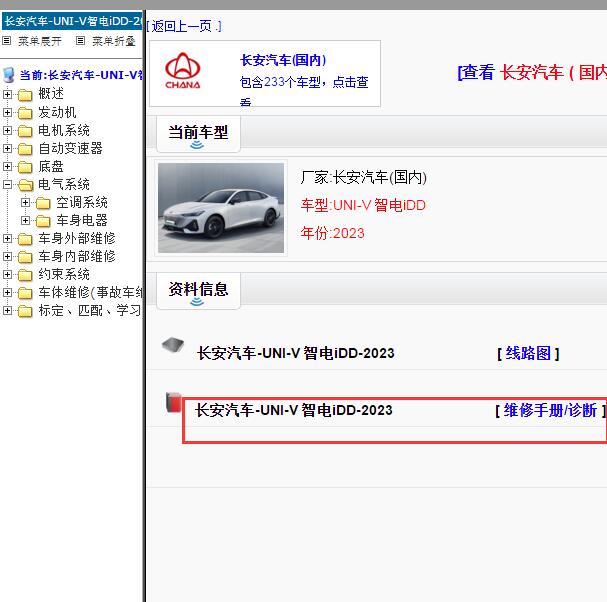
Task: Click the 车身外部维修 folder icon
Action: coord(25,239)
